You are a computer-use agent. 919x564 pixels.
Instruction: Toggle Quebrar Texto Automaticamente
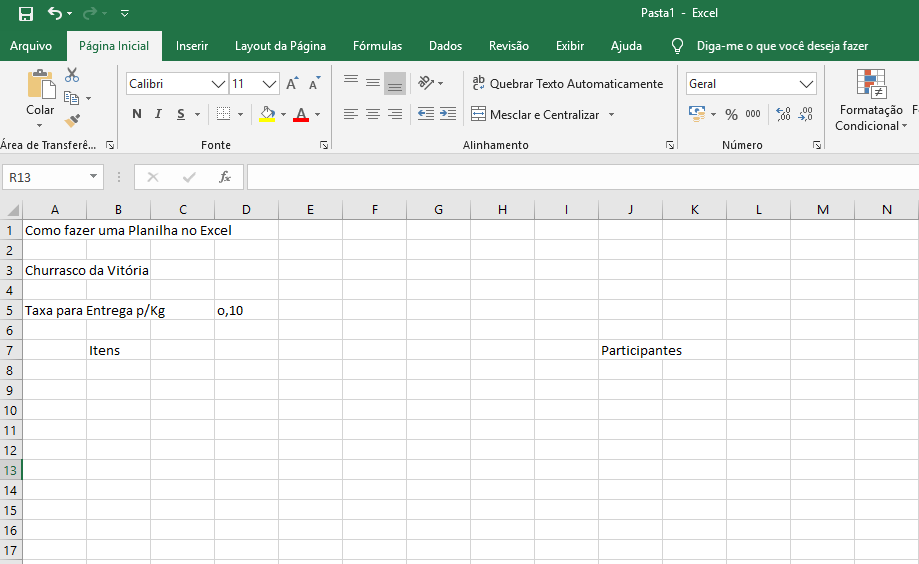[567, 84]
